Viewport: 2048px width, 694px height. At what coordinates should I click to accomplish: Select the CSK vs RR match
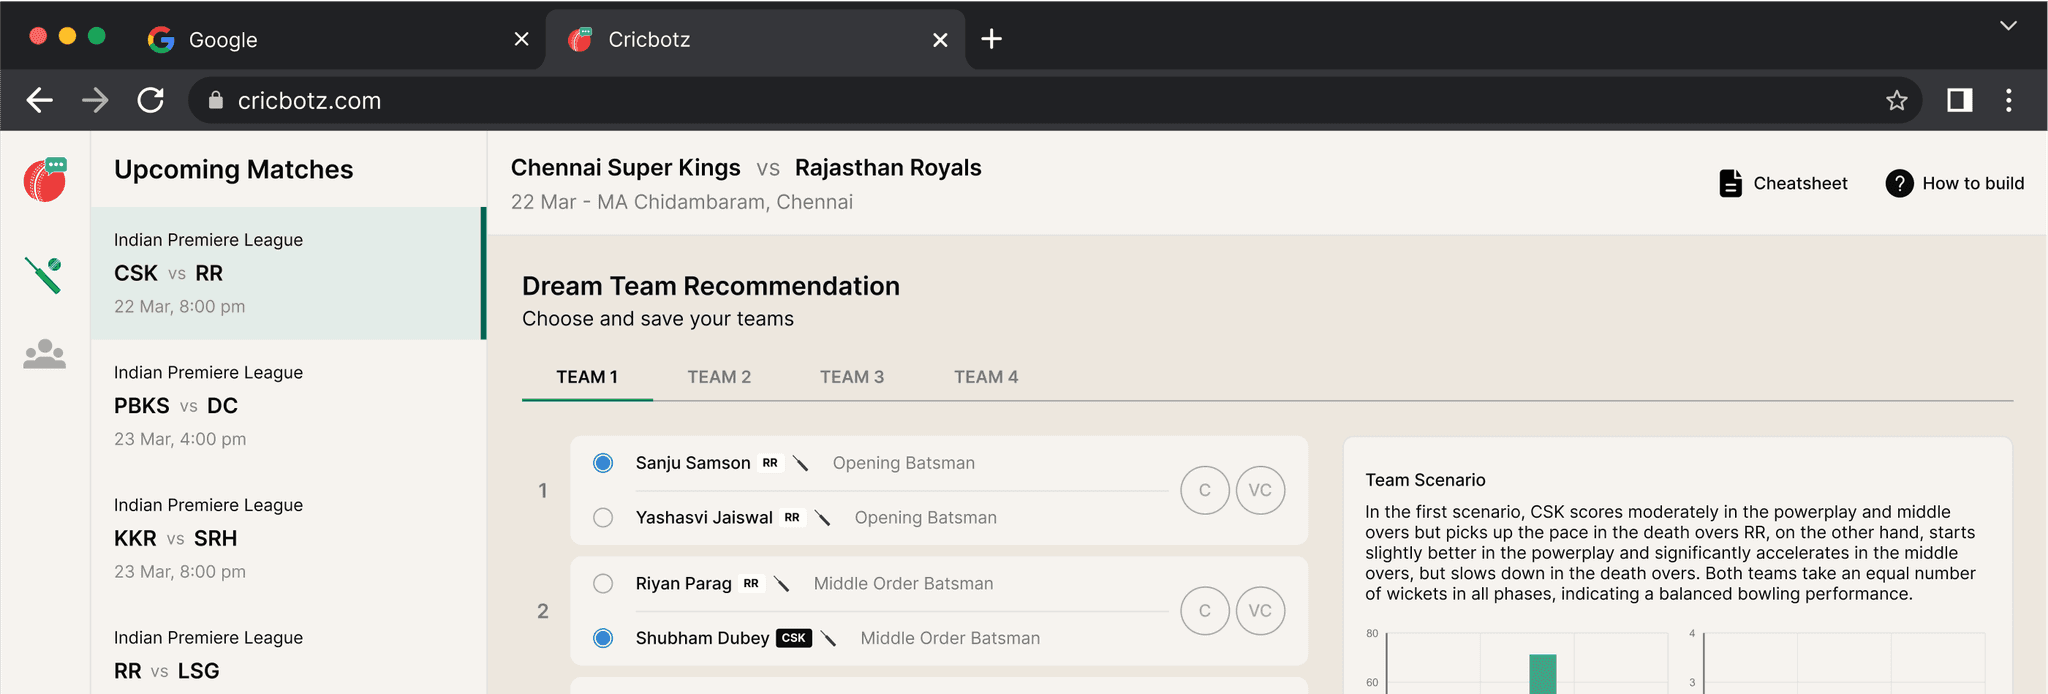[288, 273]
